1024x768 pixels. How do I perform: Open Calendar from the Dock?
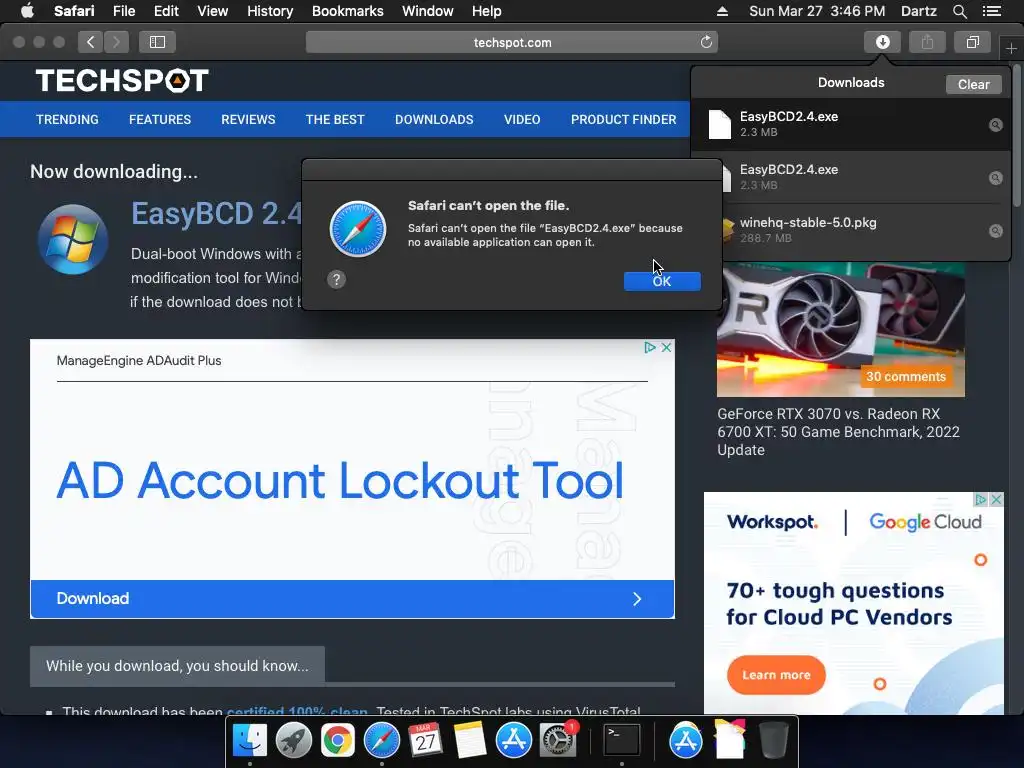click(425, 741)
